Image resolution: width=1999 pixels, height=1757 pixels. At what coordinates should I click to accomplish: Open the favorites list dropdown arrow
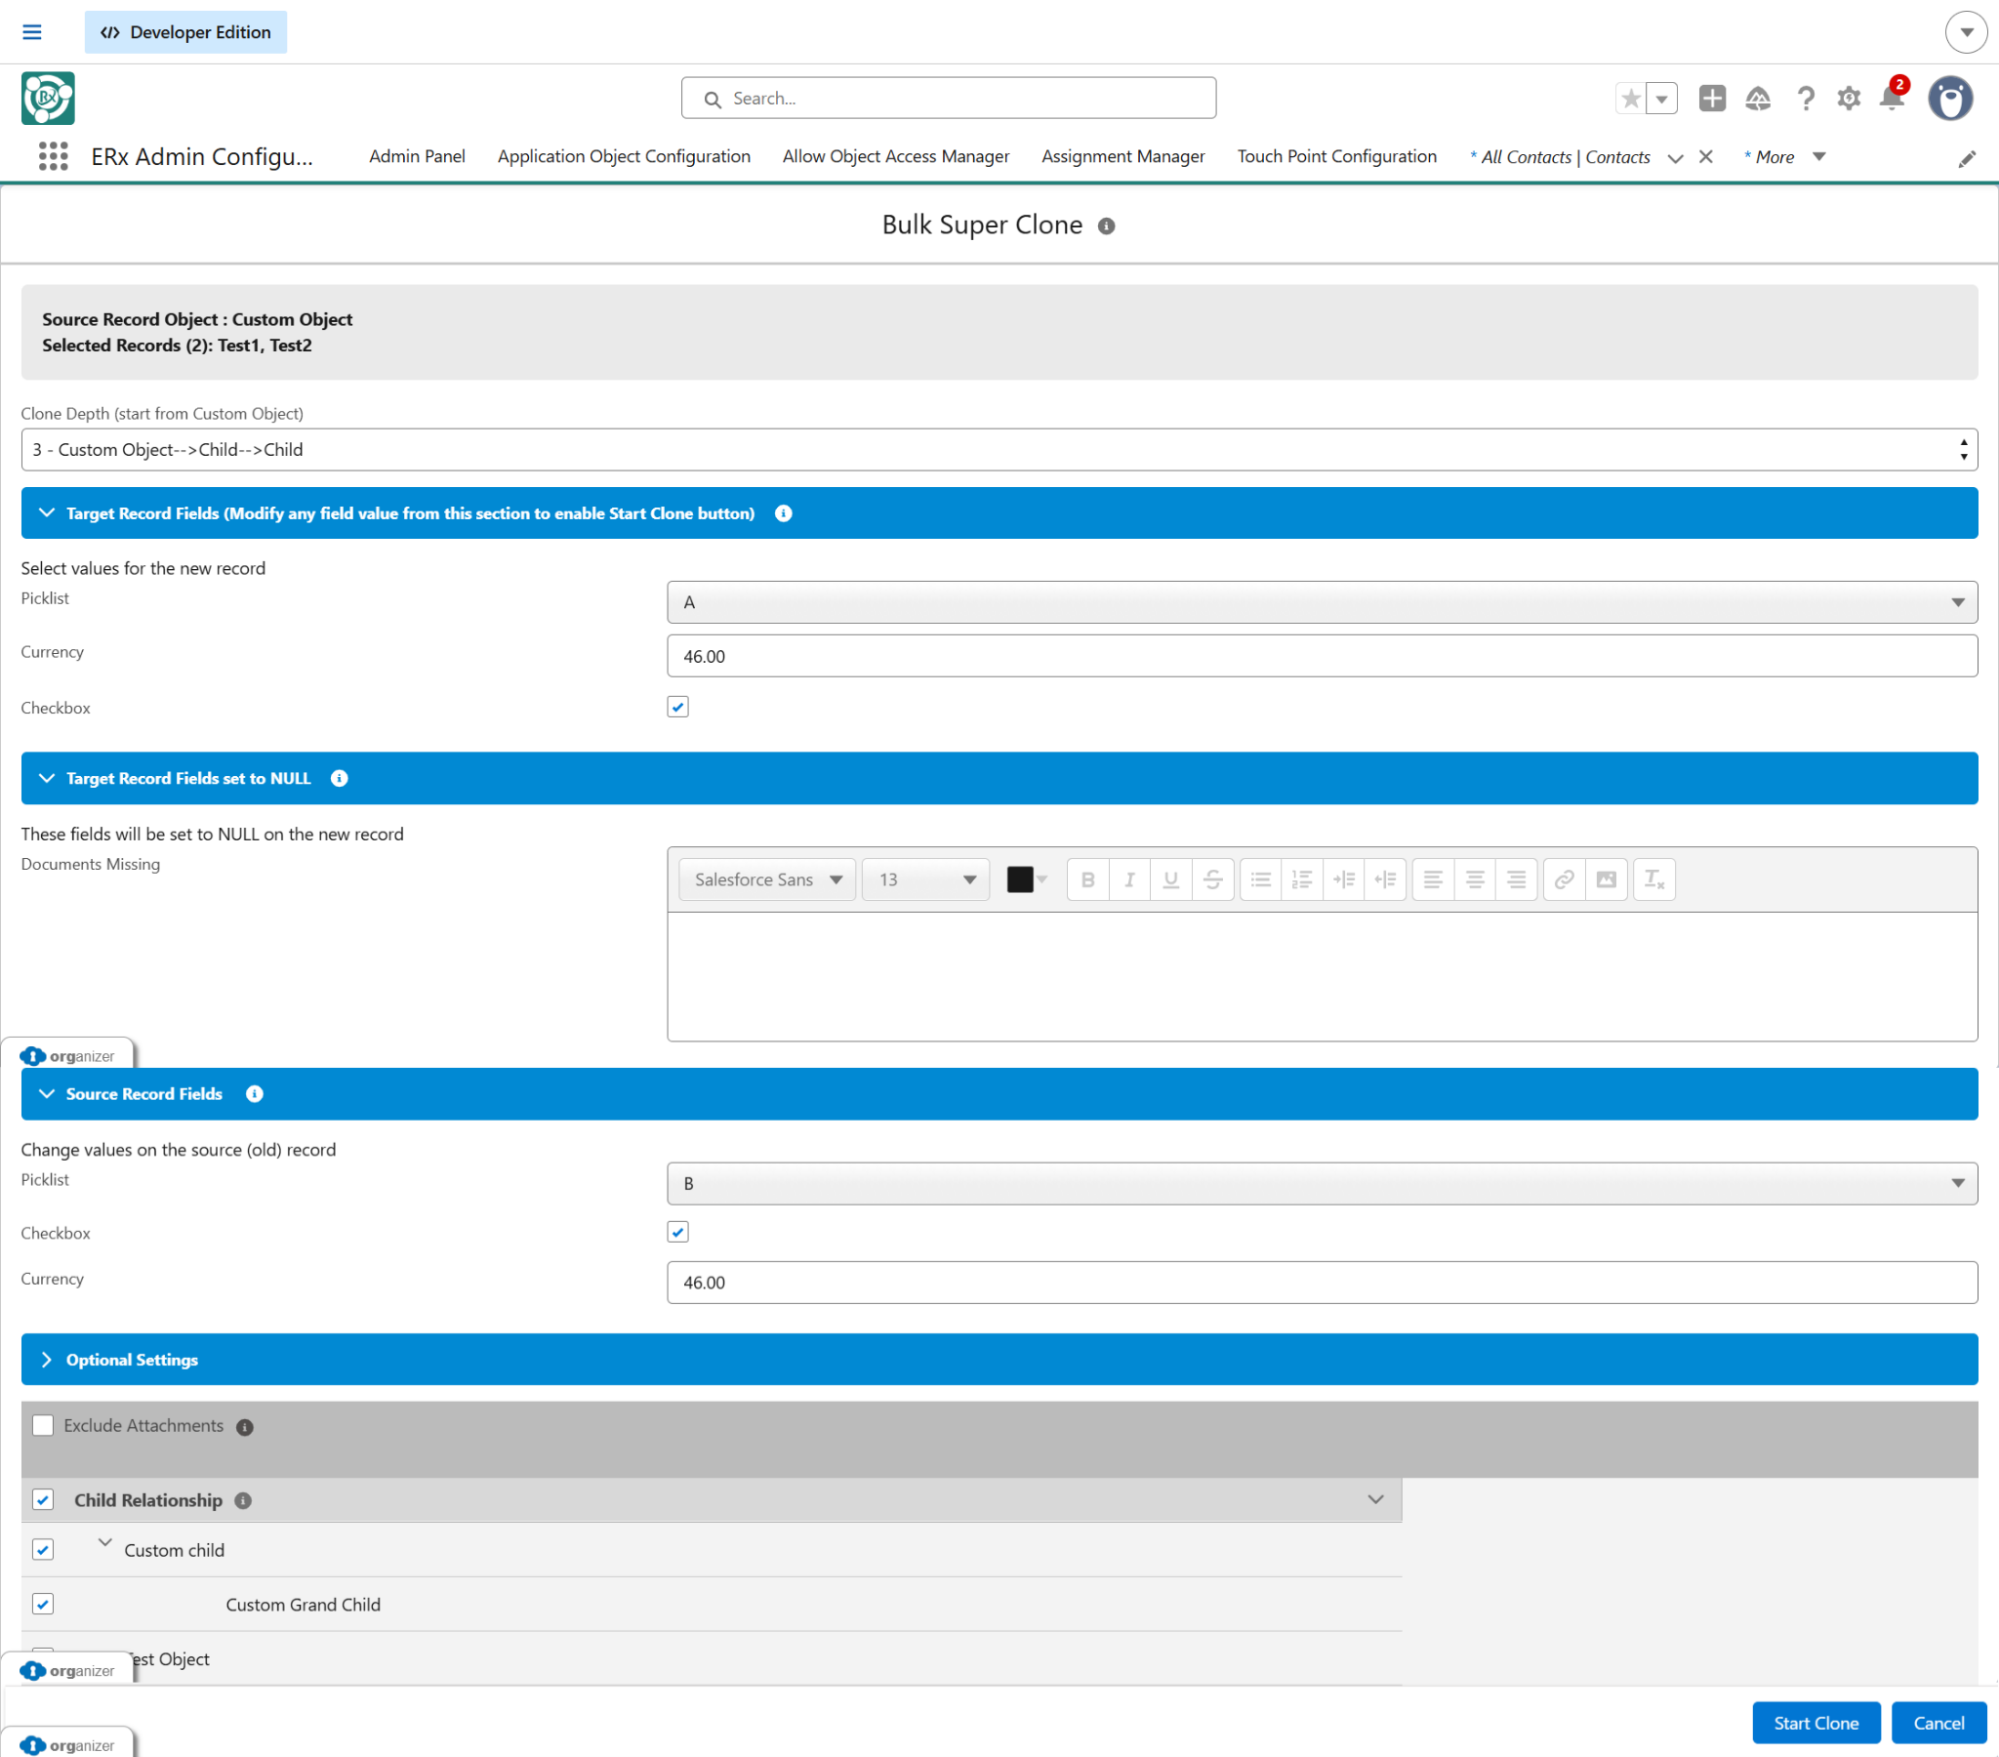[x=1662, y=98]
